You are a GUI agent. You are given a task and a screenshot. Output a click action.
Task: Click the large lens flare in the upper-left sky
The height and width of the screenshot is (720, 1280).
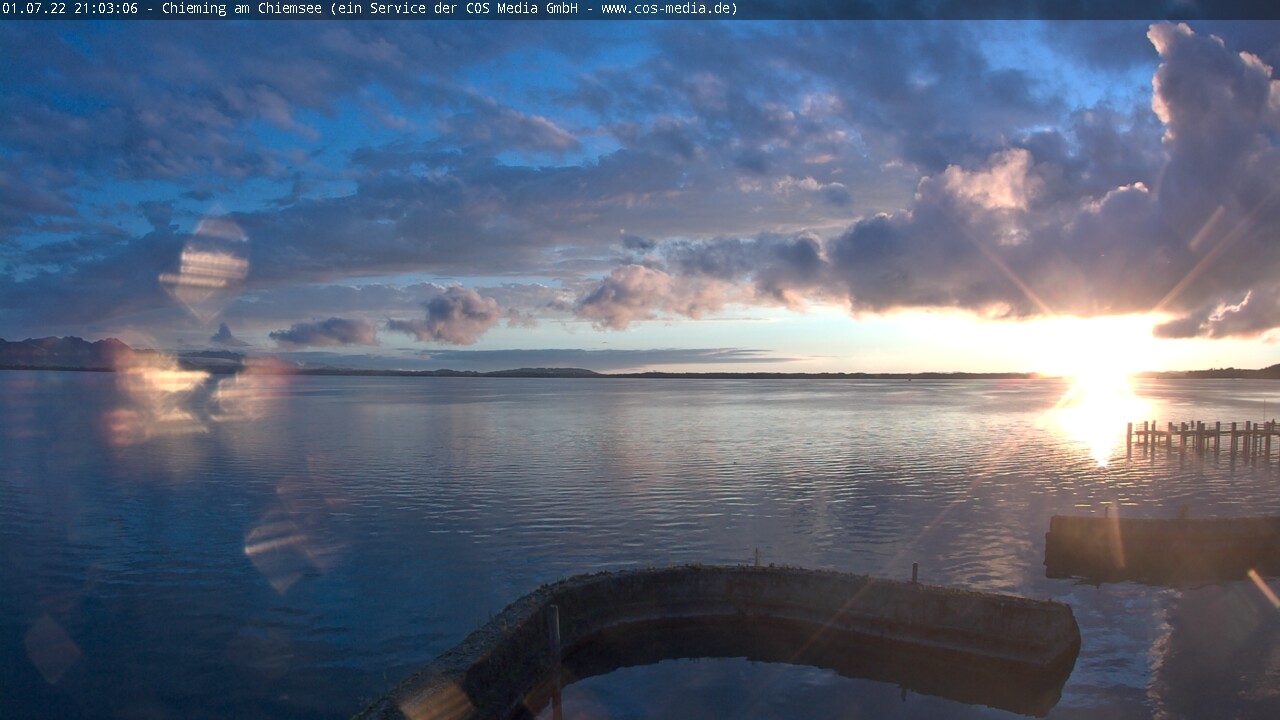pos(205,267)
